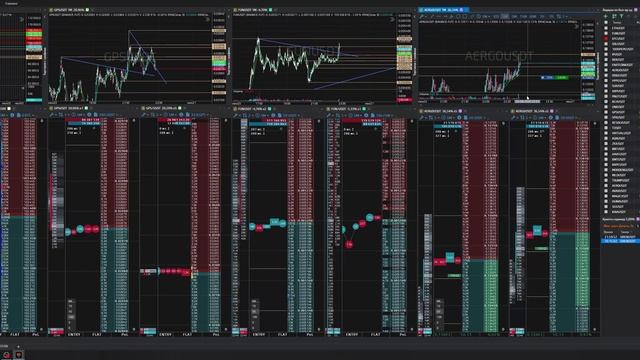
Task: Check the MAGICUSDT checkbox
Action: 607,196
